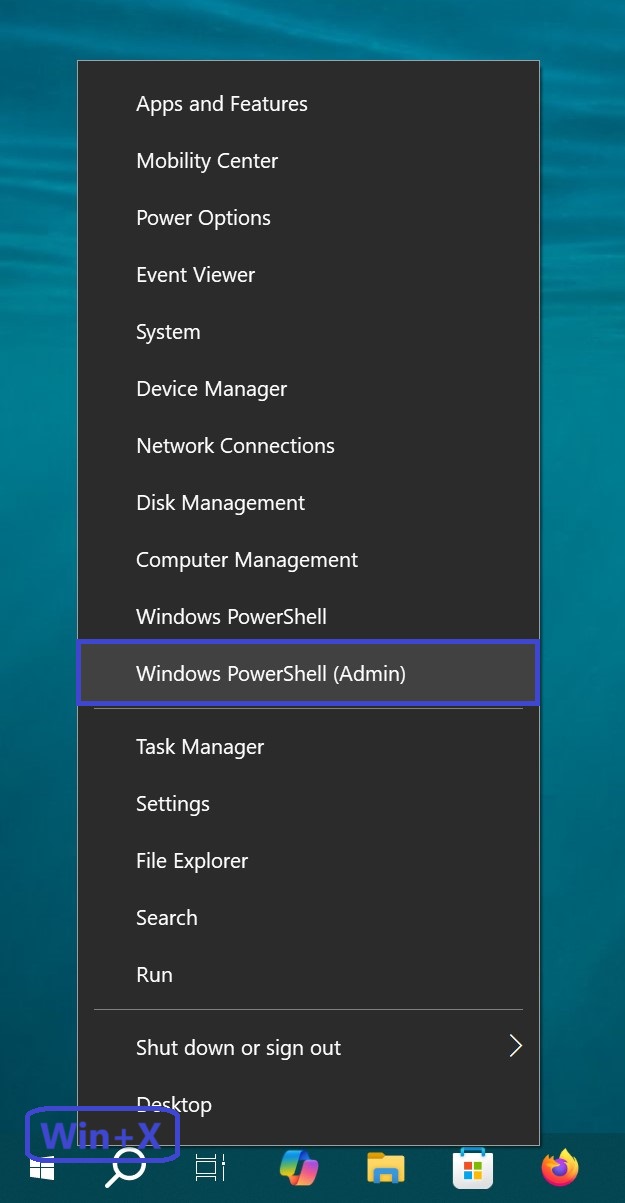Image resolution: width=625 pixels, height=1203 pixels.
Task: Open Apps and Features
Action: (x=222, y=104)
